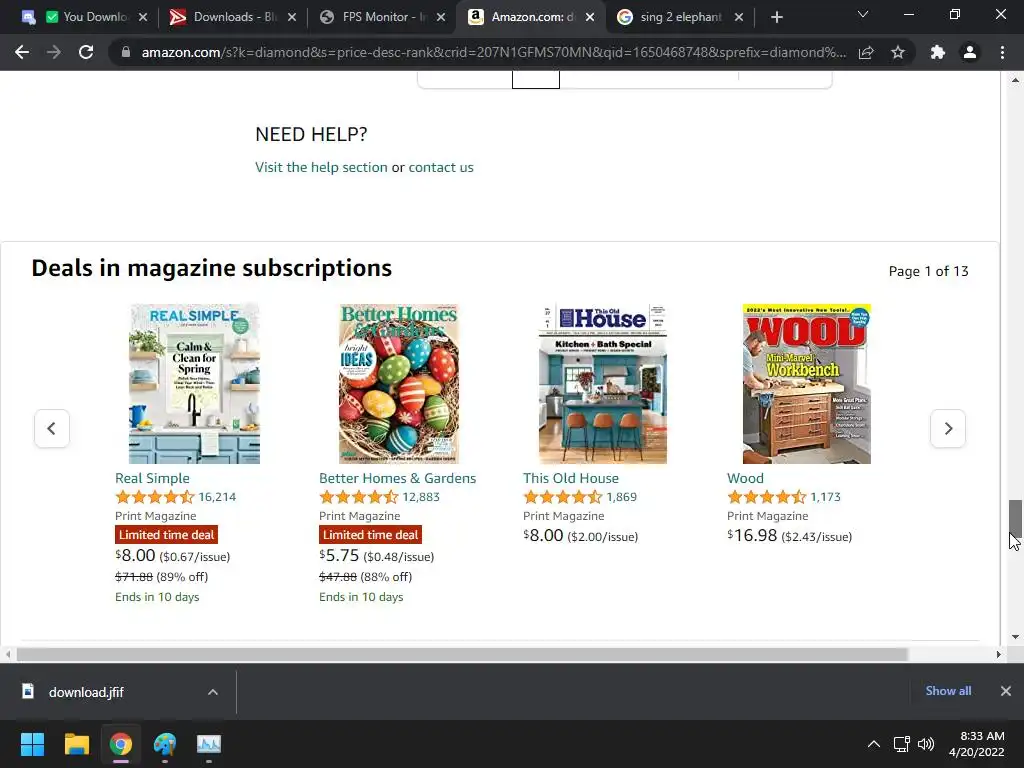This screenshot has width=1024, height=768.
Task: Open the Paint taskbar icon
Action: click(165, 744)
